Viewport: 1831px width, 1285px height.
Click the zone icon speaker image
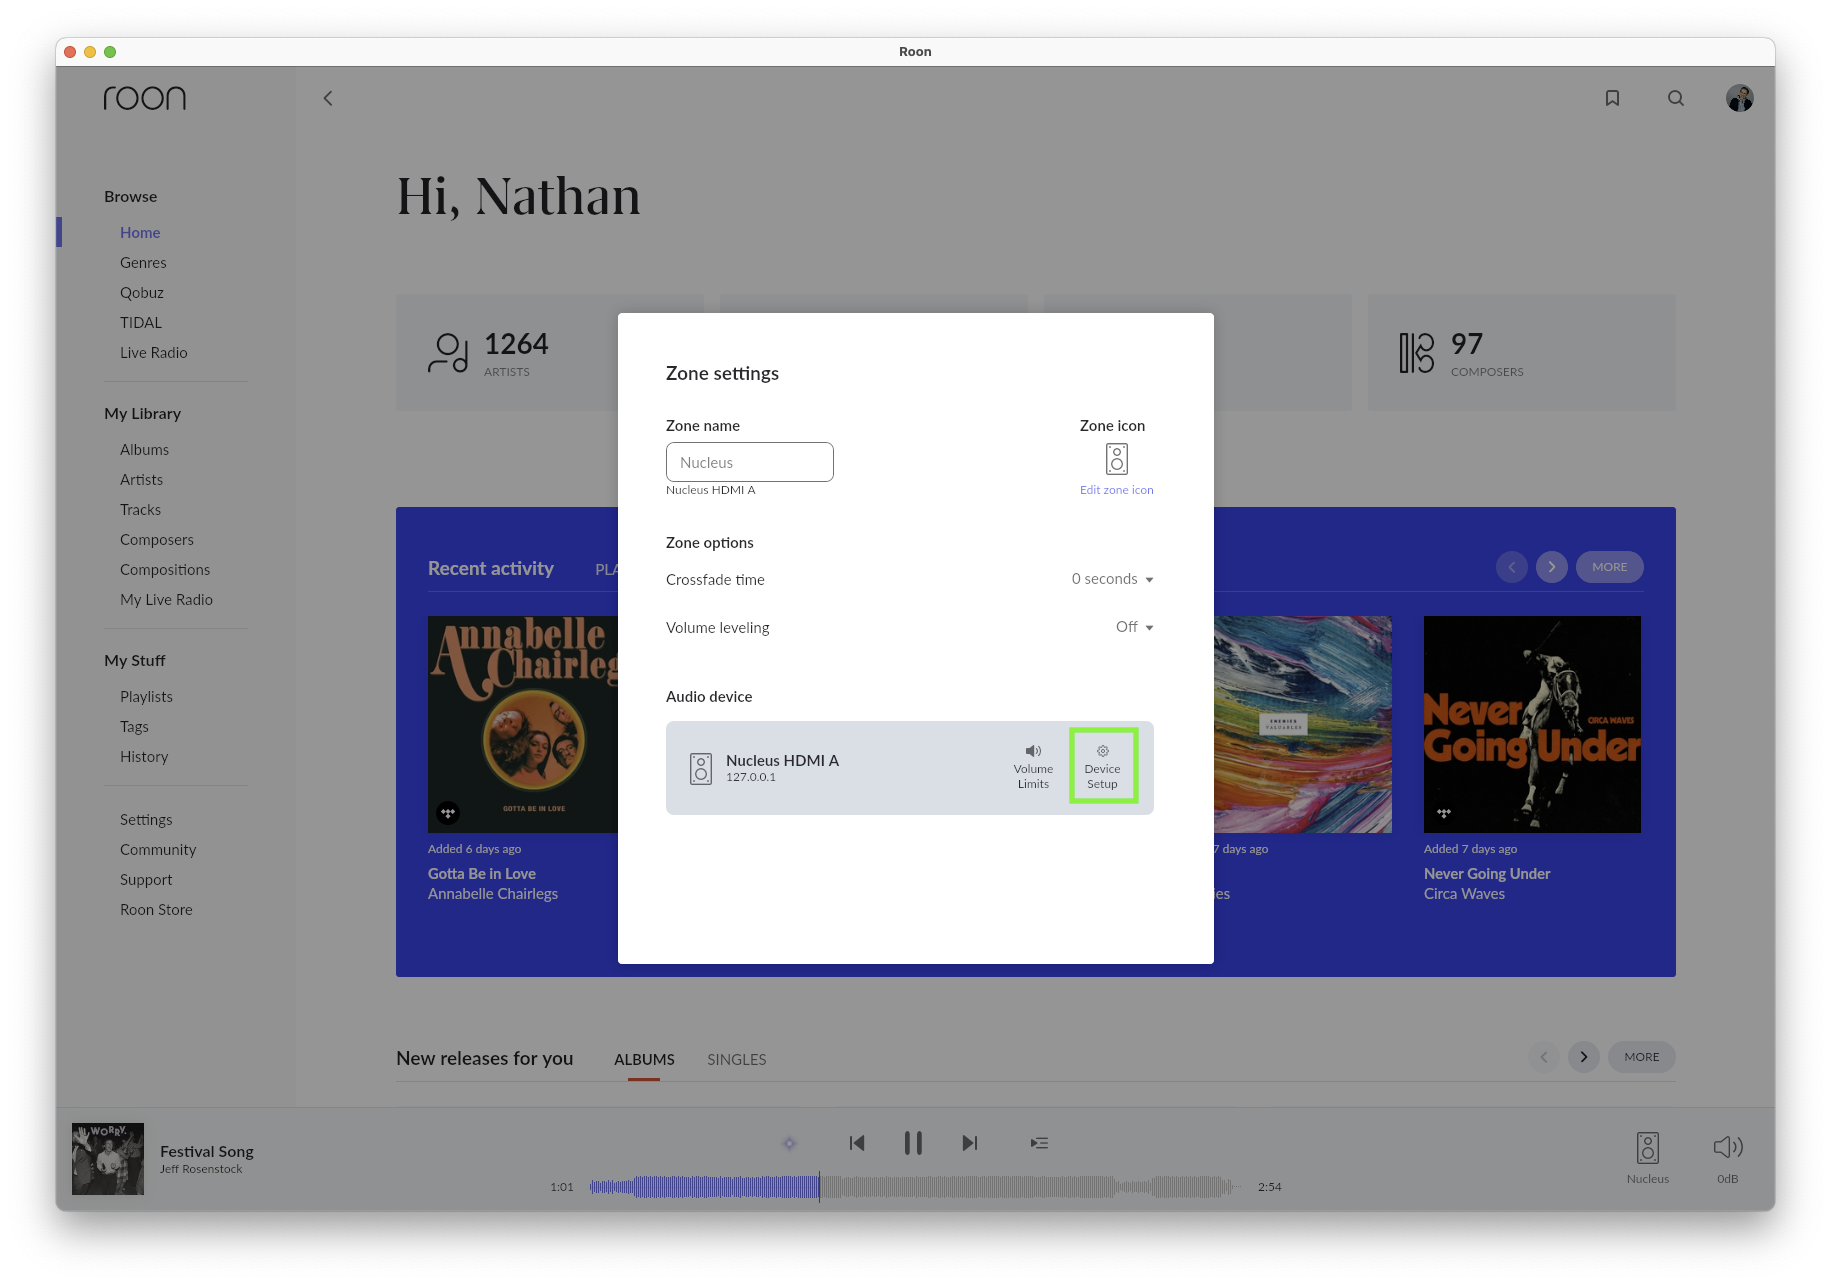tap(1116, 459)
